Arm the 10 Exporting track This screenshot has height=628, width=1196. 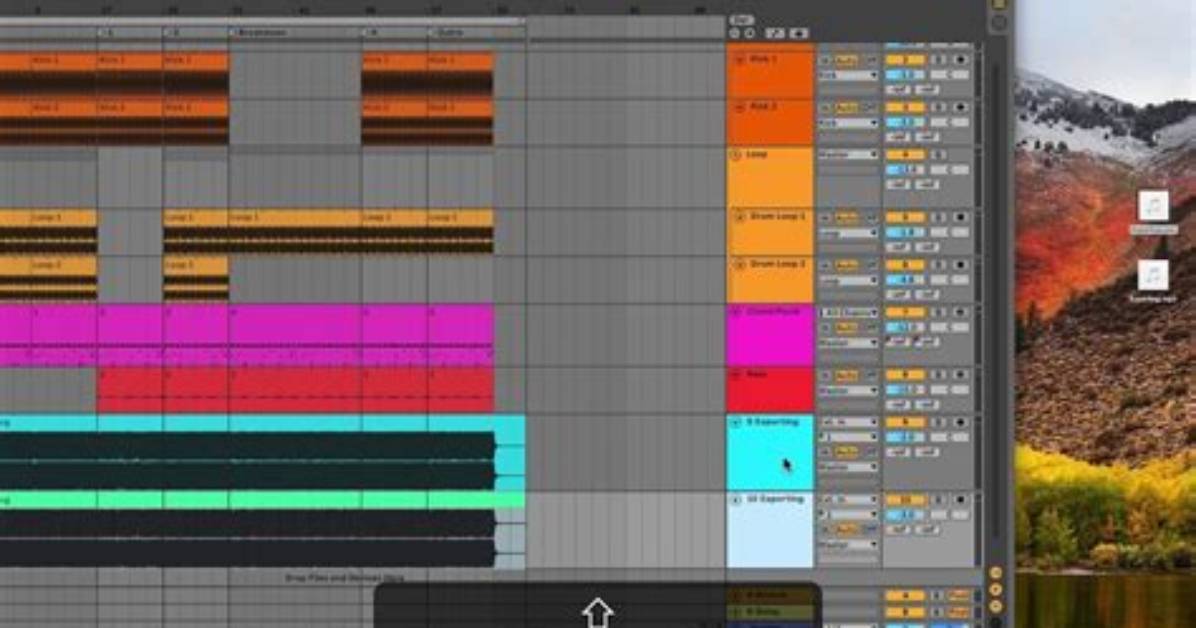[x=960, y=500]
